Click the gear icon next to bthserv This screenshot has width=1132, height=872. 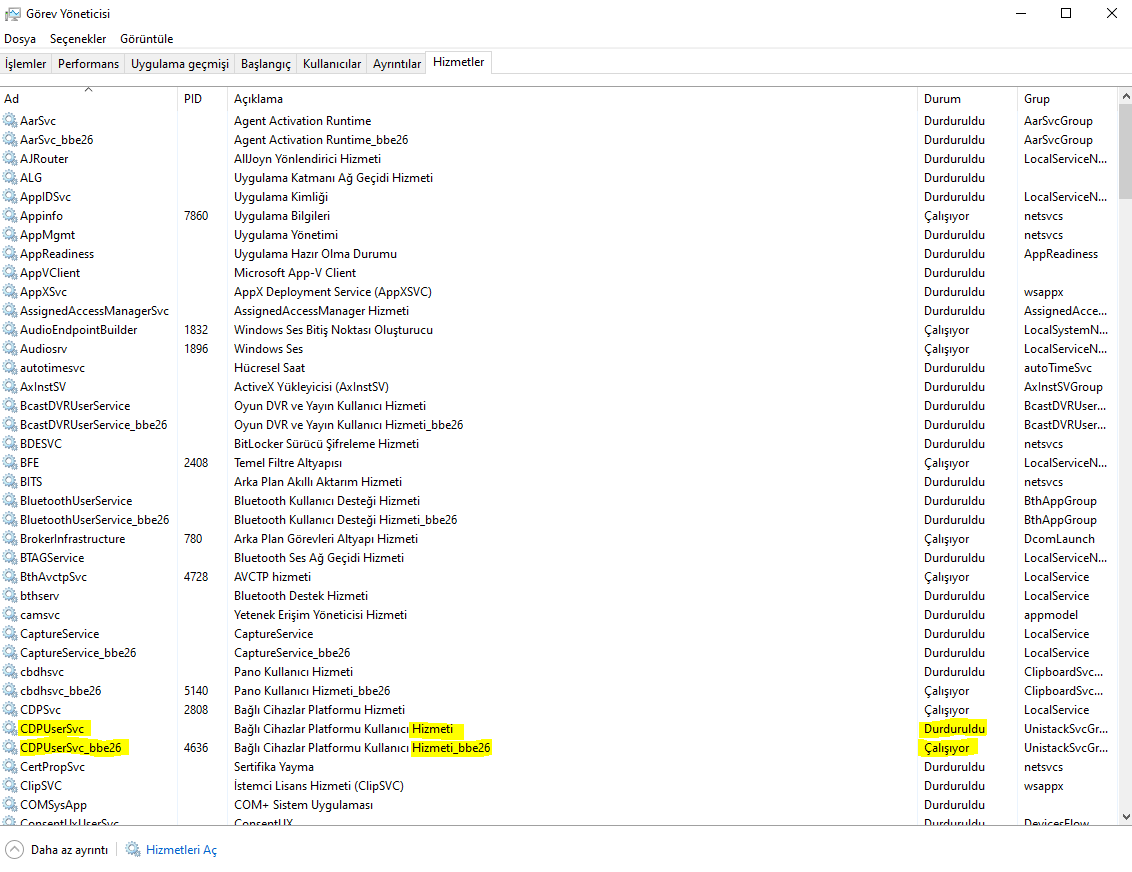pyautogui.click(x=10, y=596)
